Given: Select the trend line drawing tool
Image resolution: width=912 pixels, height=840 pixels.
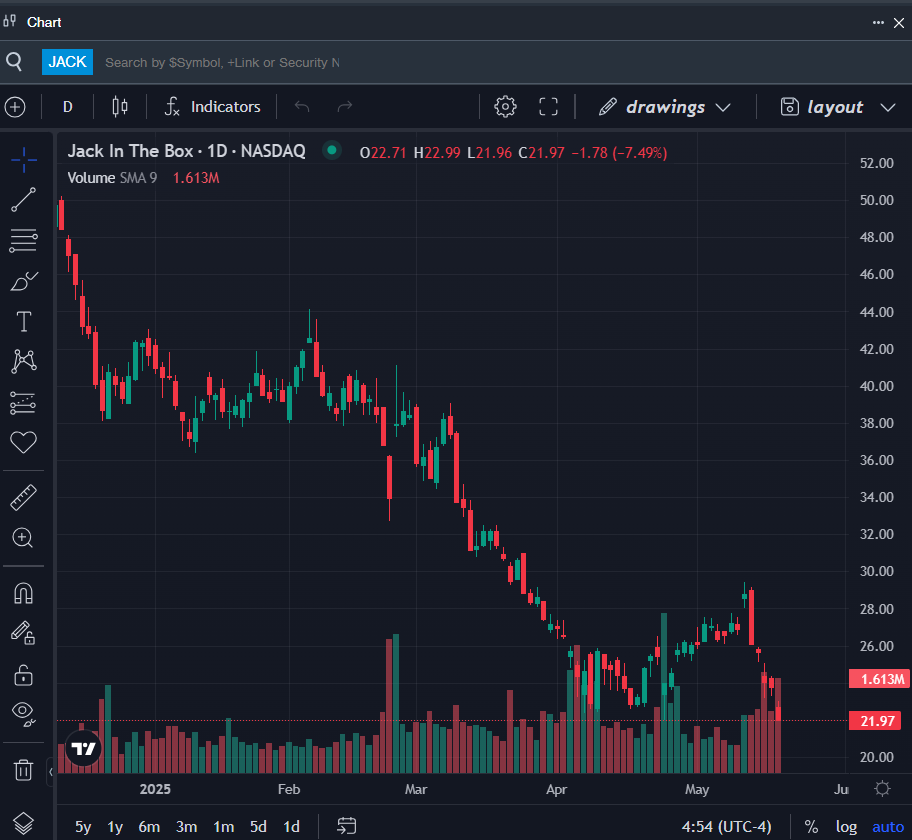Looking at the screenshot, I should point(23,200).
